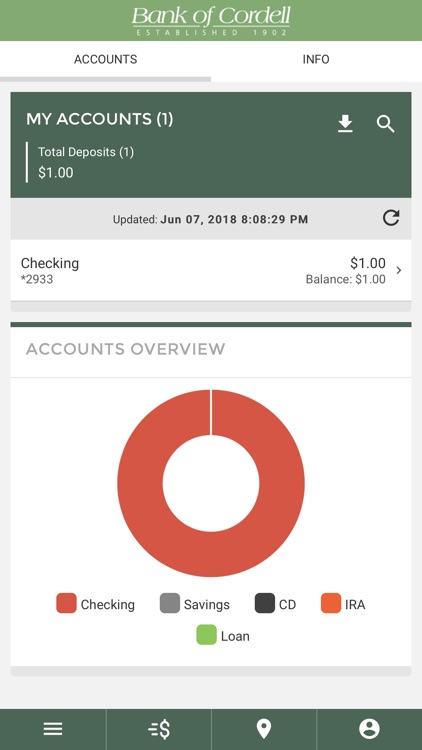
Task: Toggle the CD legend item
Action: (276, 604)
